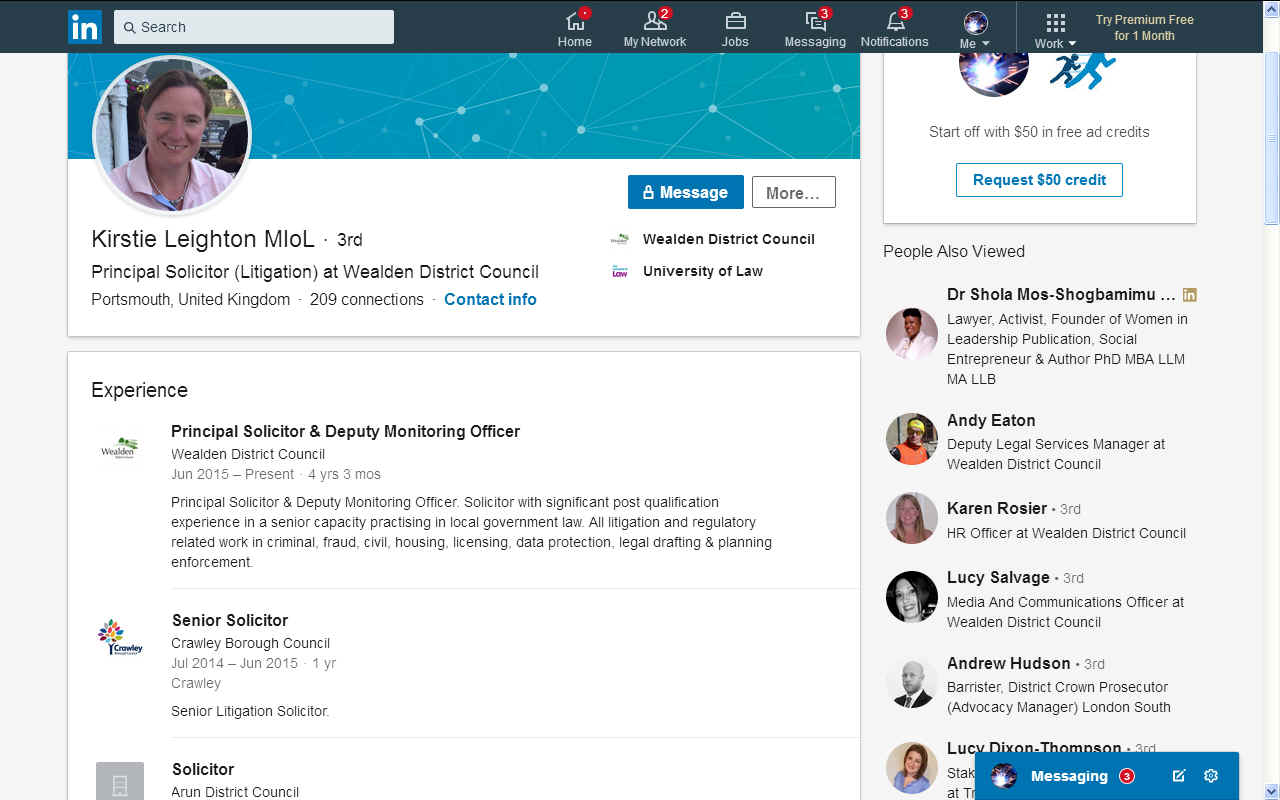Viewport: 1280px width, 800px height.
Task: Click the ad avatar image above credits
Action: point(994,75)
